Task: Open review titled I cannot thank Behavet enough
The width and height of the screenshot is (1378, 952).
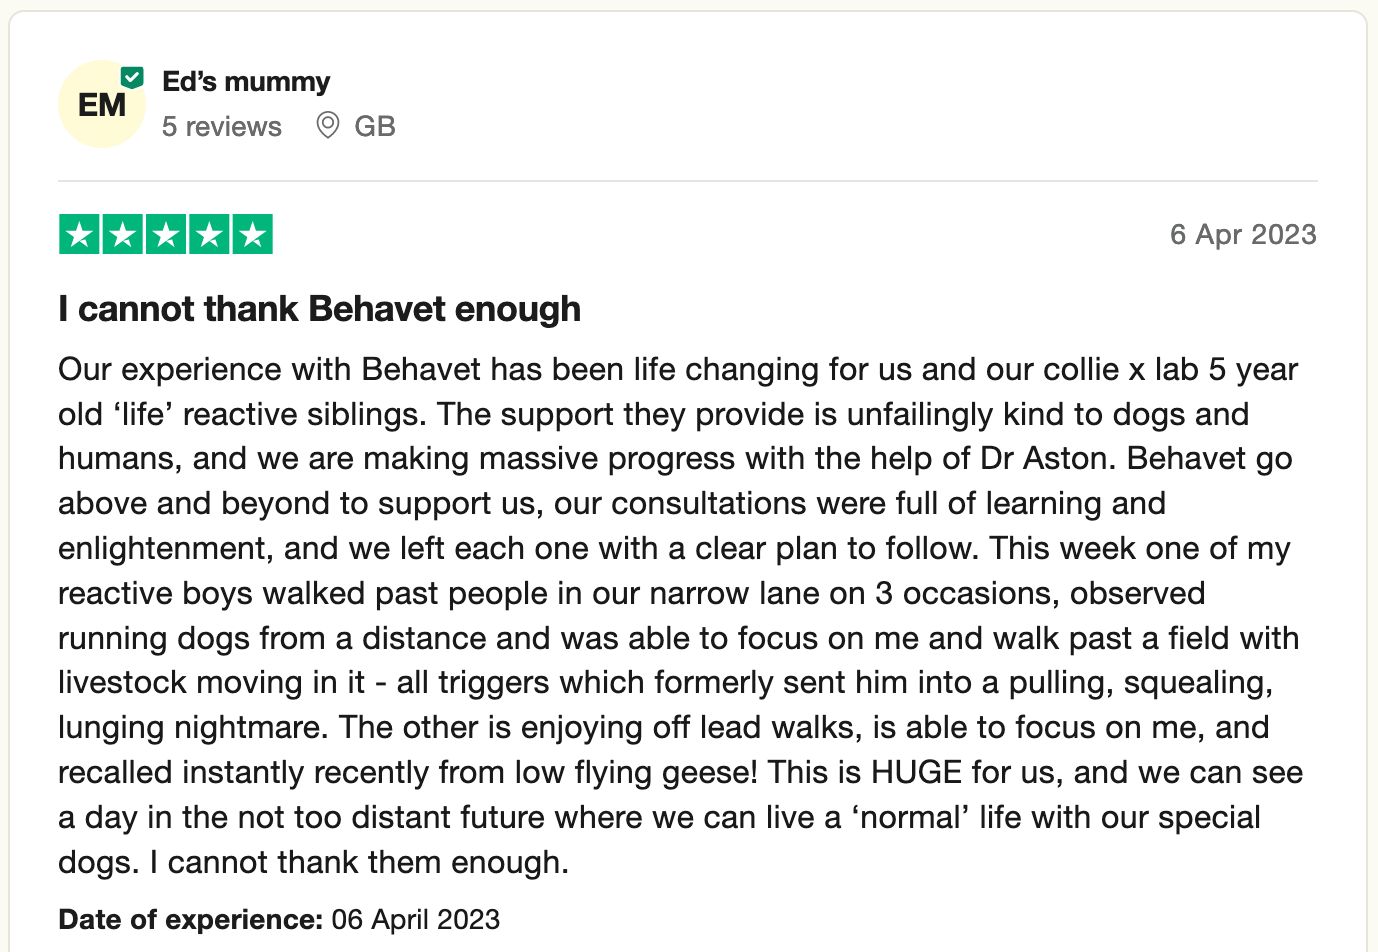Action: pyautogui.click(x=319, y=309)
